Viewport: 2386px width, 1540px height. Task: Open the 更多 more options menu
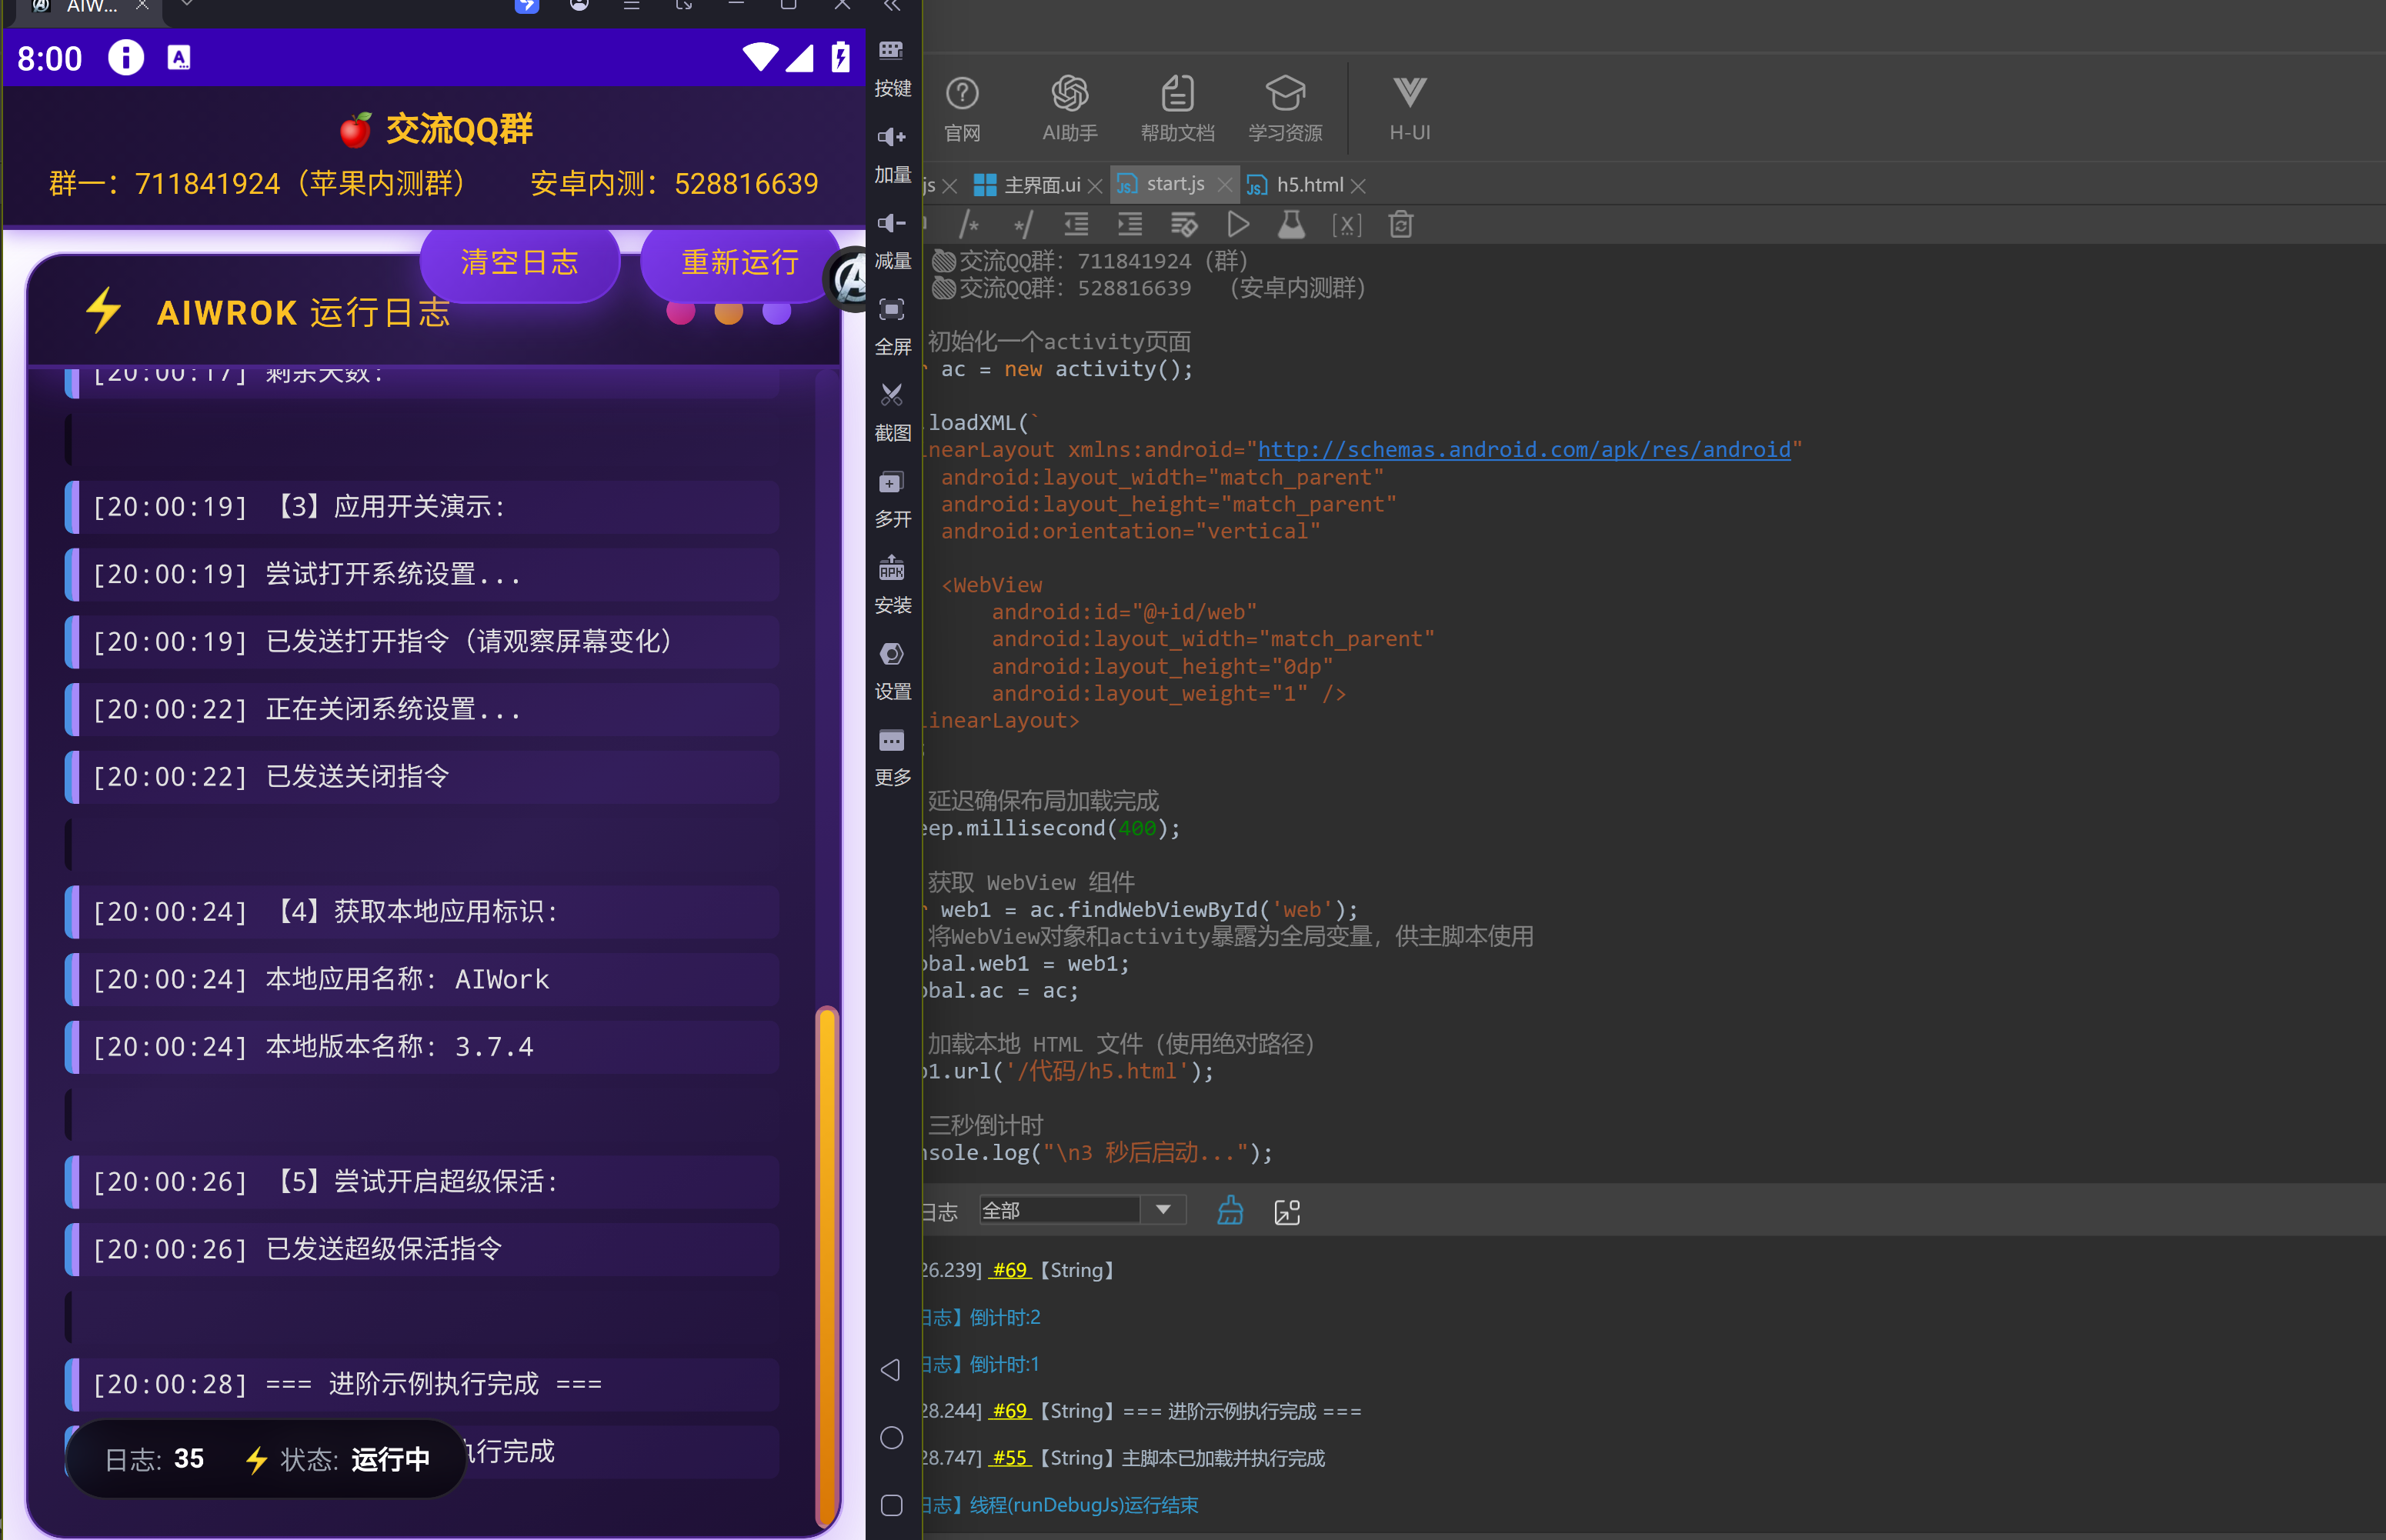(892, 756)
